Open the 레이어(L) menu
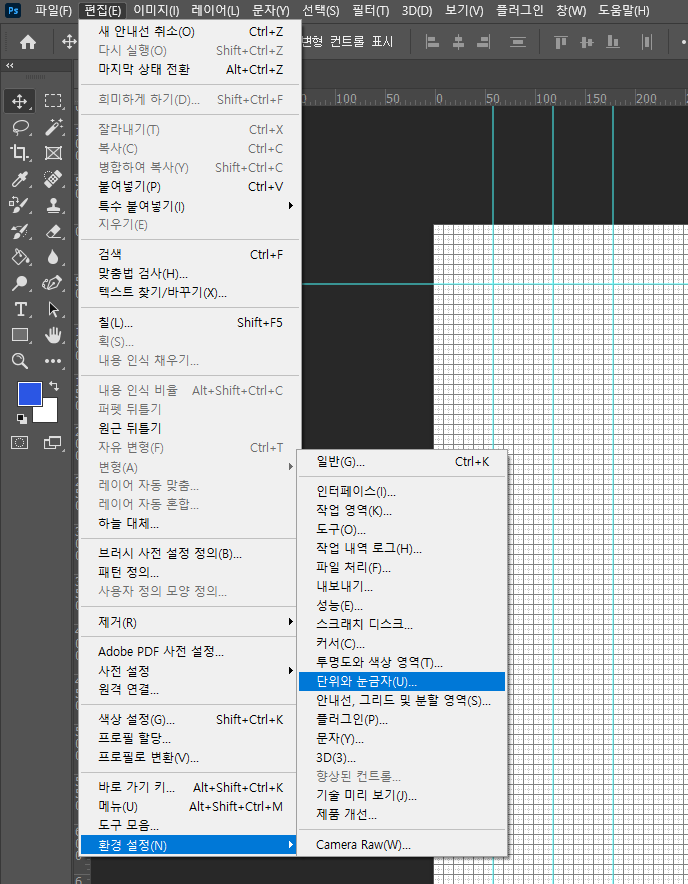Image resolution: width=688 pixels, height=884 pixels. tap(215, 10)
